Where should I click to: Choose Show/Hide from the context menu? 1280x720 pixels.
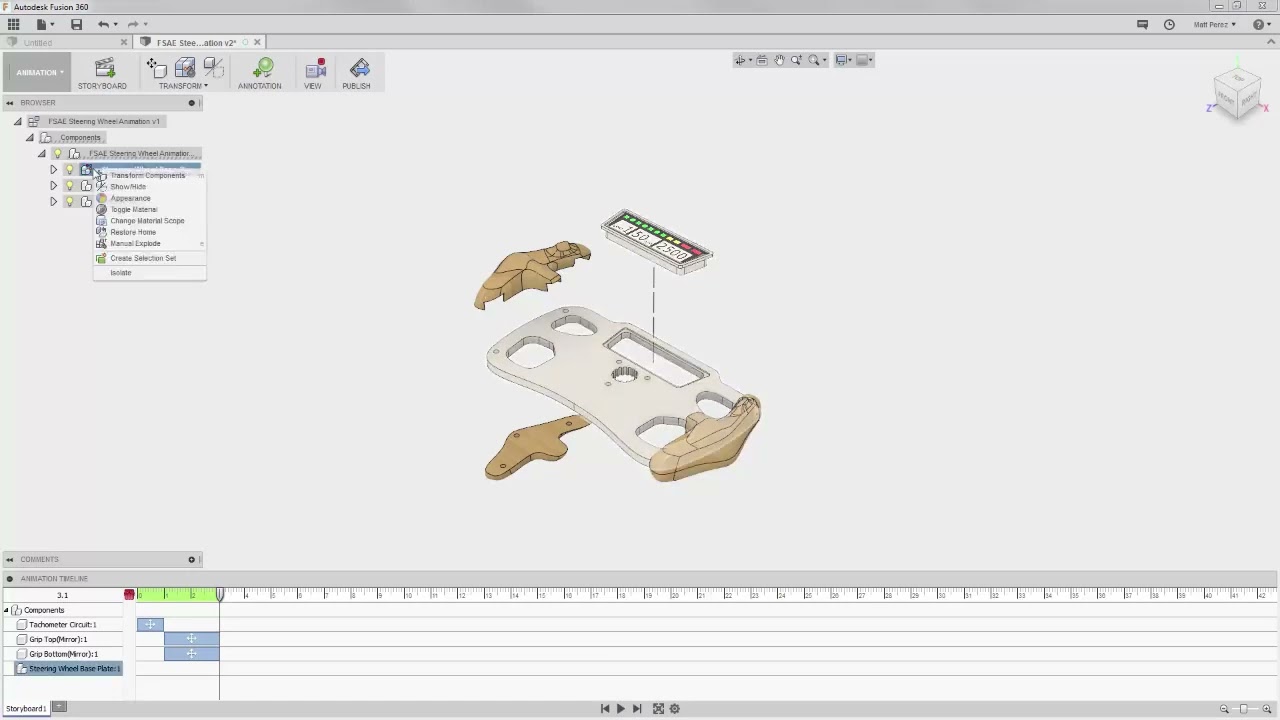click(x=128, y=187)
